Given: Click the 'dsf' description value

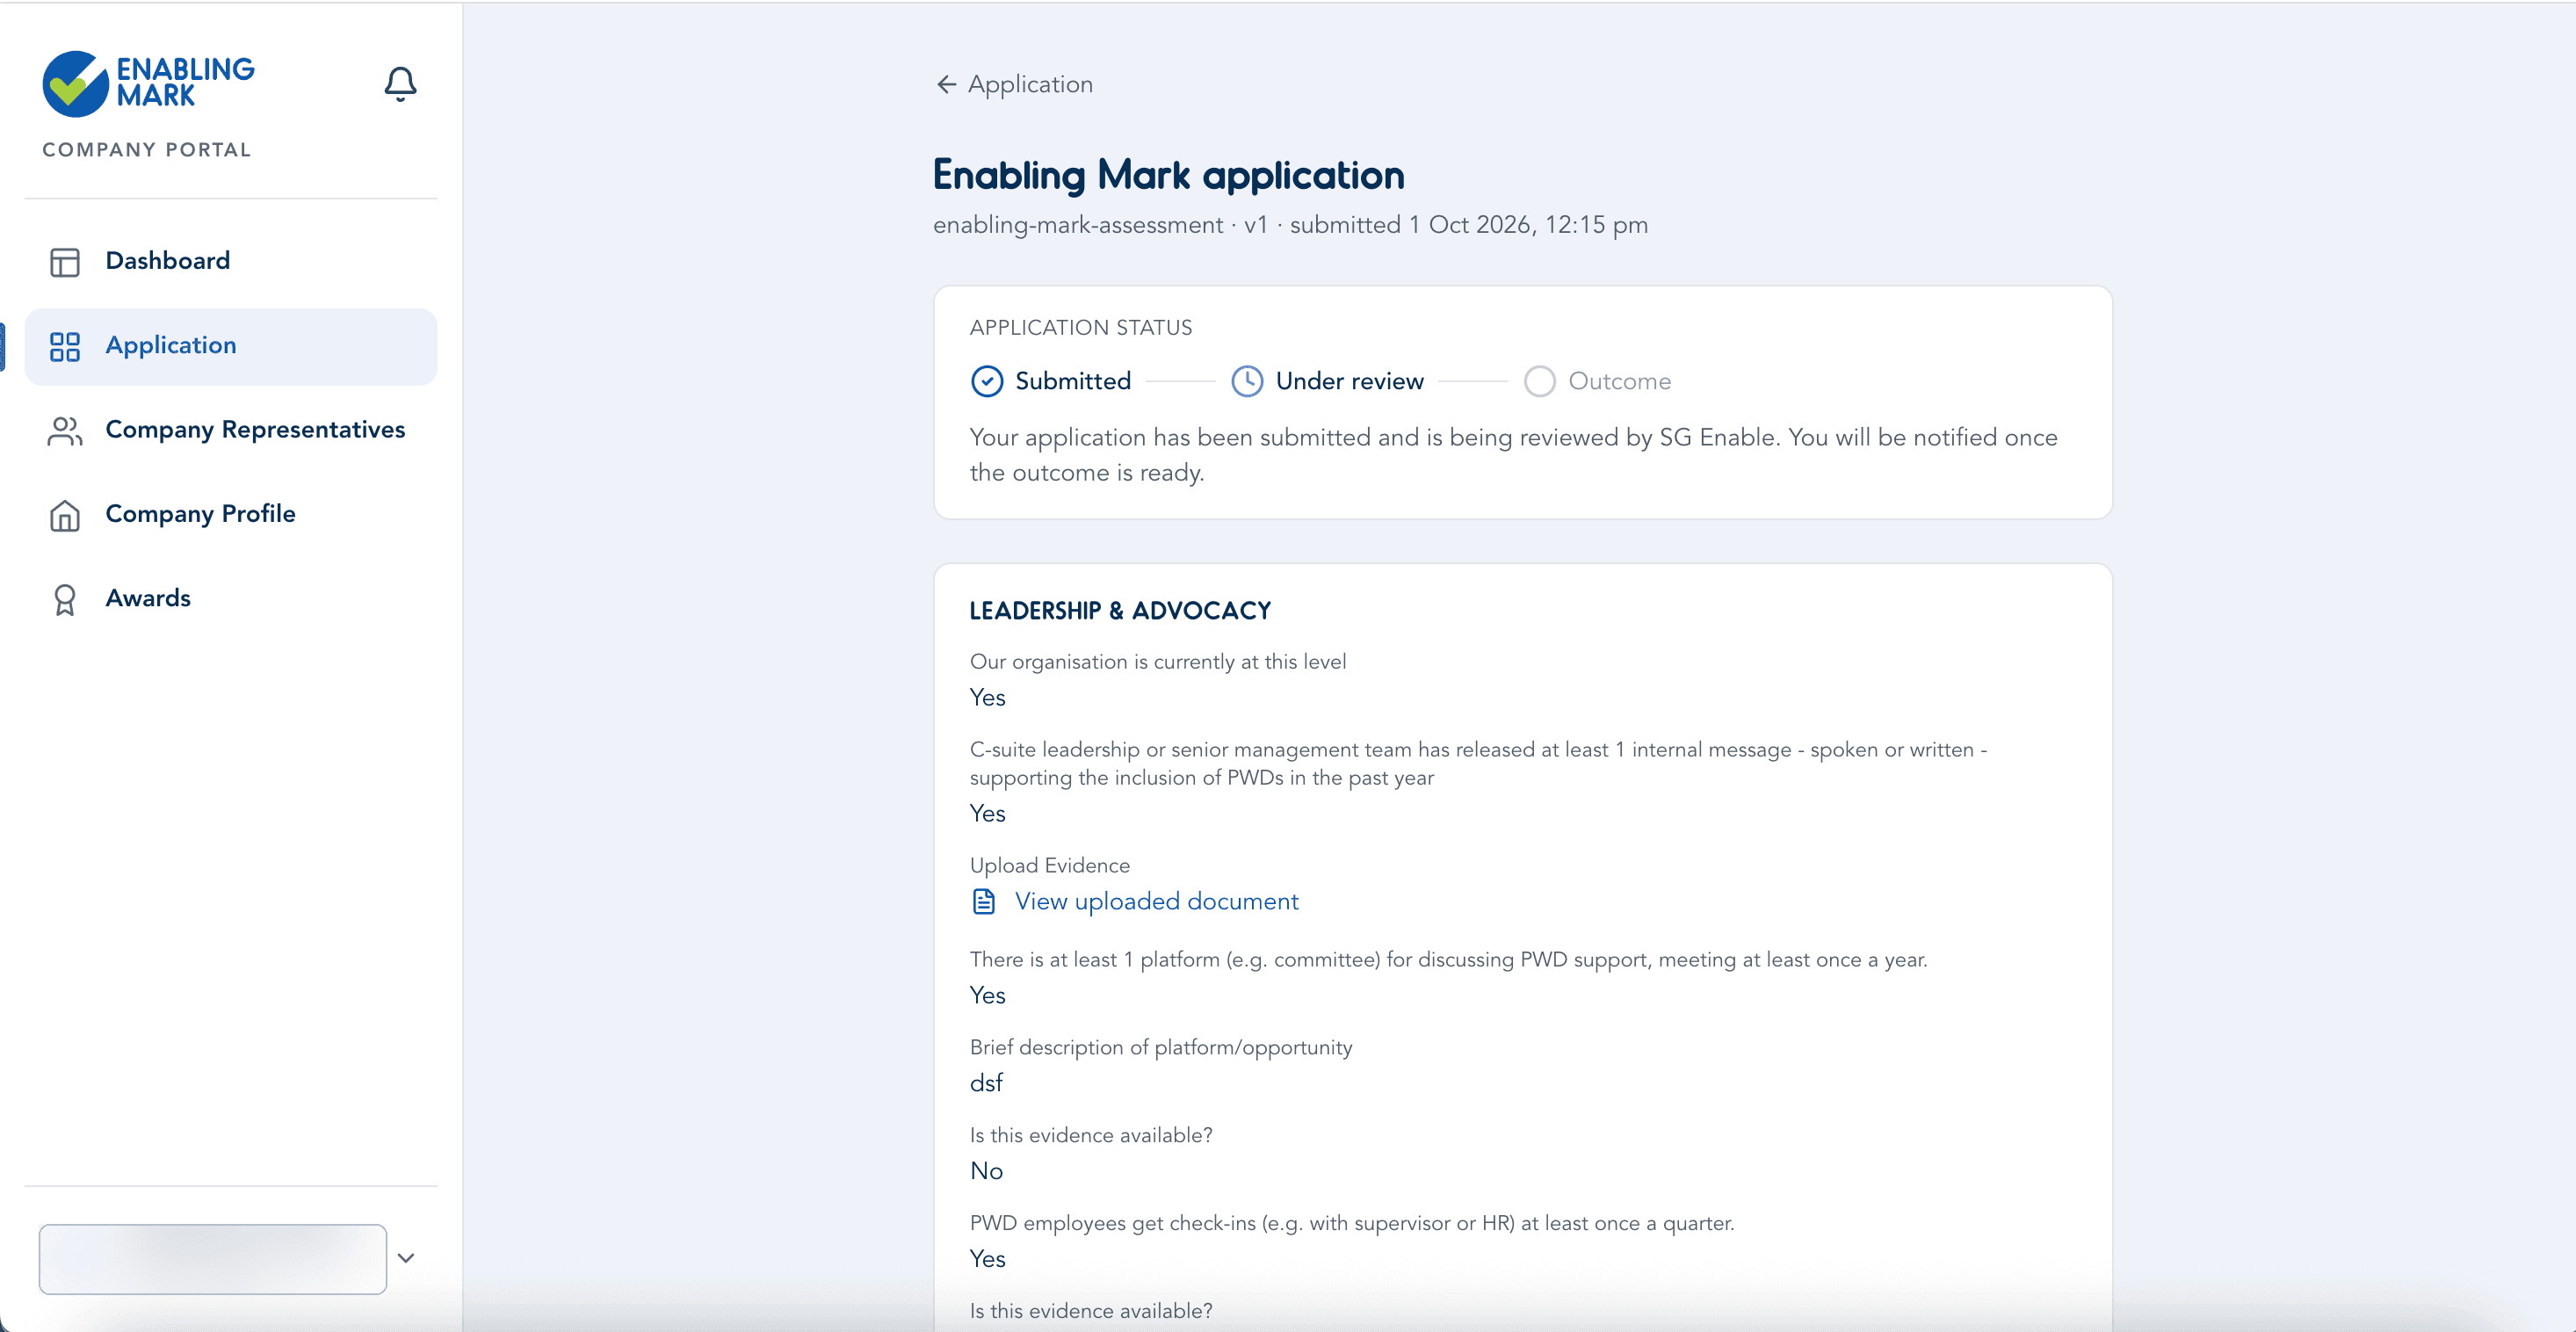Looking at the screenshot, I should coord(986,1083).
